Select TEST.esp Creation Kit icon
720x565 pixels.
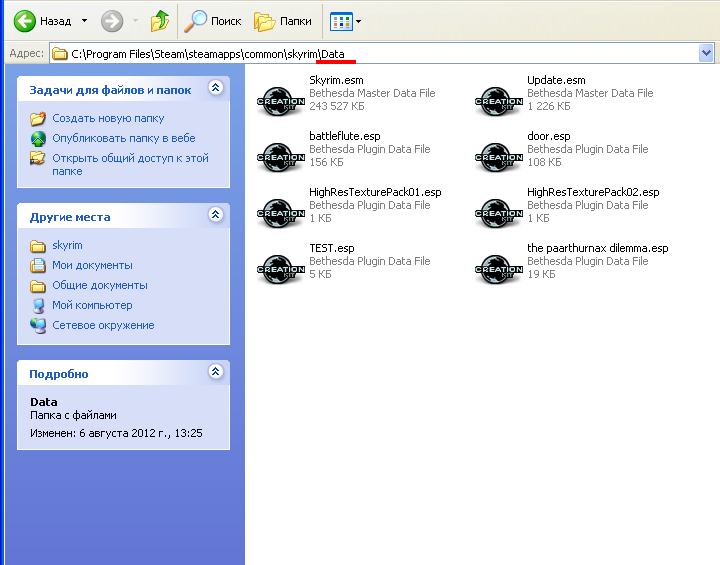[281, 269]
